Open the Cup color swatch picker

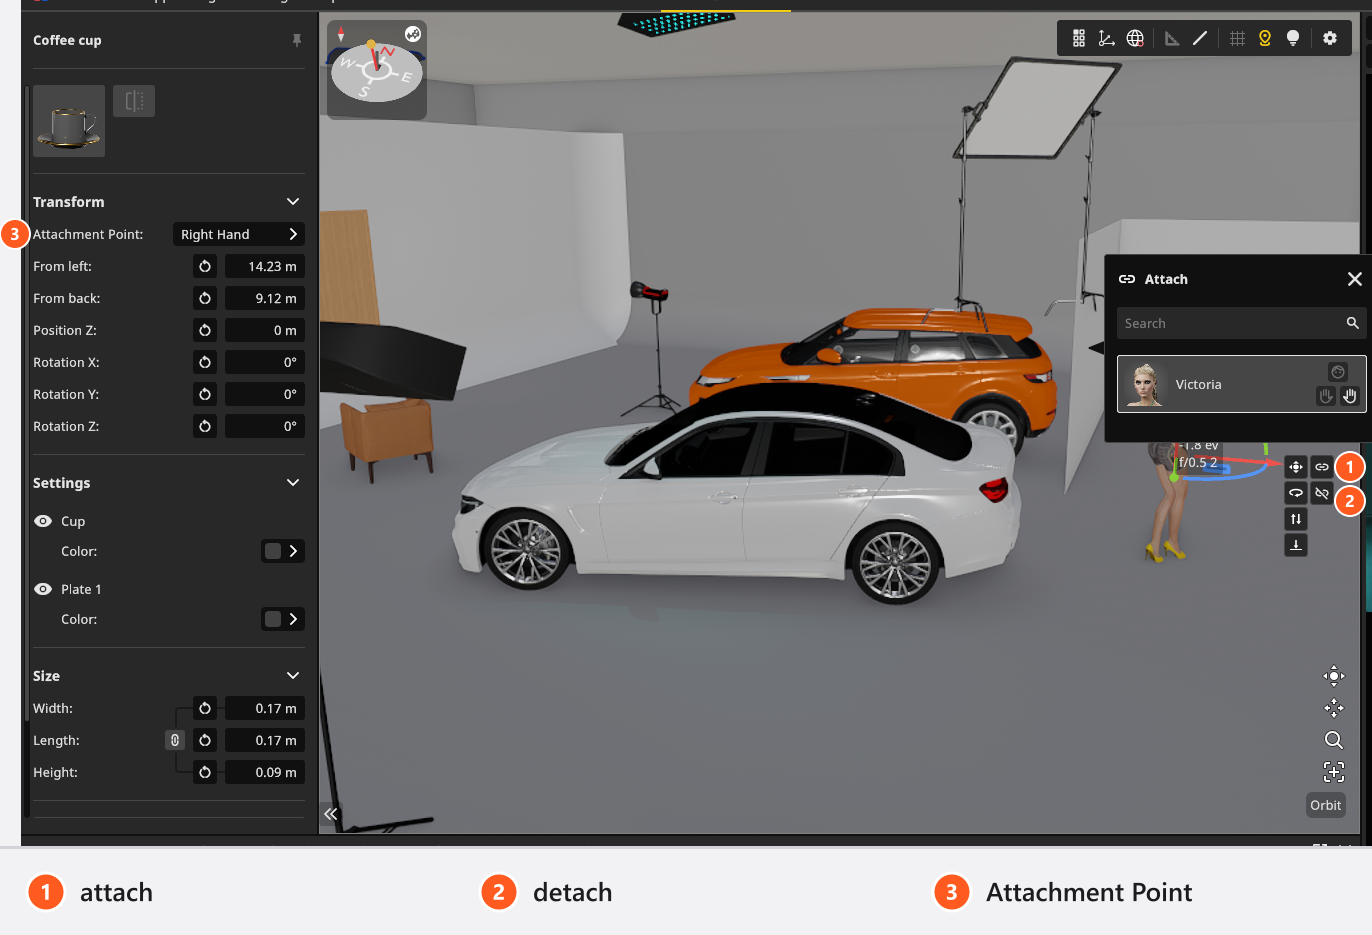click(x=283, y=551)
